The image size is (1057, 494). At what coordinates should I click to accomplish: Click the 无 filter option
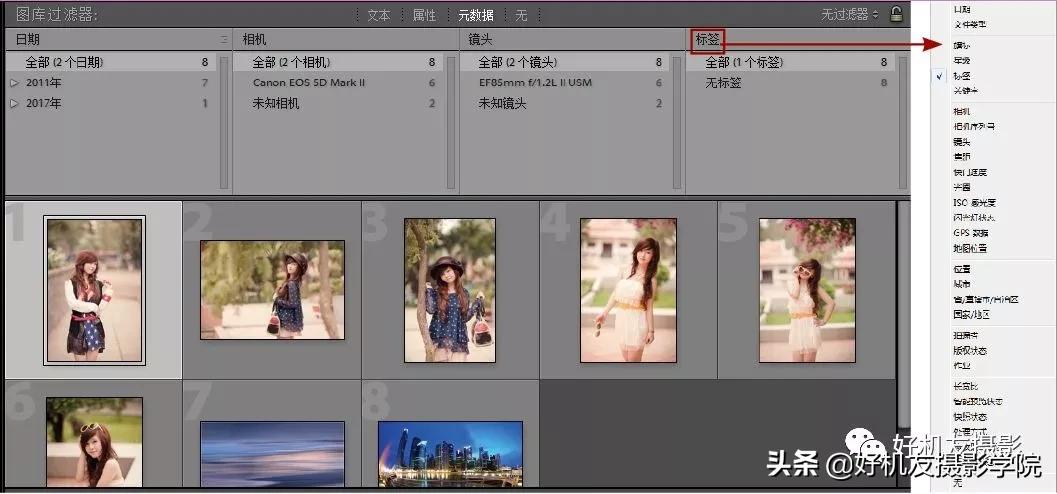[521, 15]
